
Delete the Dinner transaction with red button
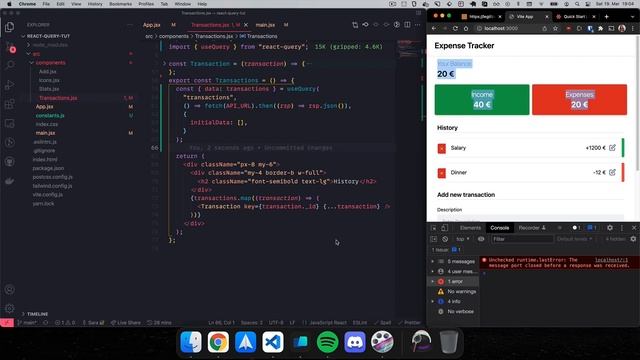442,173
